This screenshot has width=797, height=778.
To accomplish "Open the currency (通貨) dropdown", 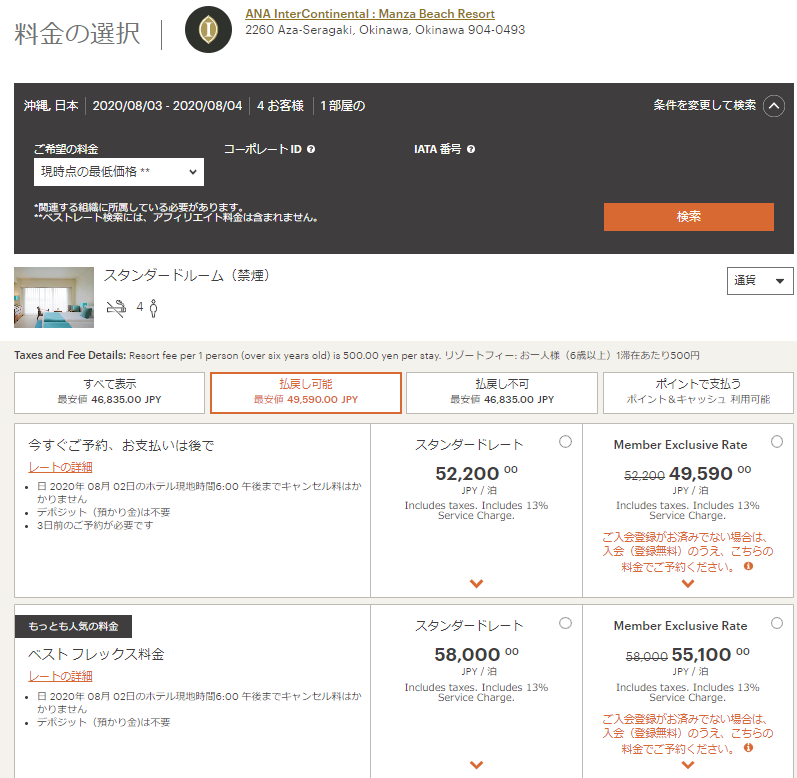I will (x=759, y=281).
